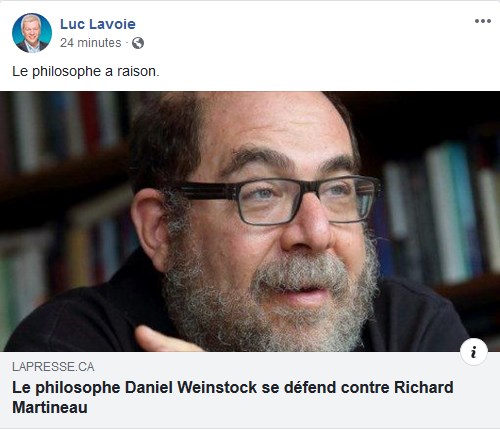Click the LAPRESSE.CA source label
Image resolution: width=500 pixels, height=430 pixels.
coord(53,367)
